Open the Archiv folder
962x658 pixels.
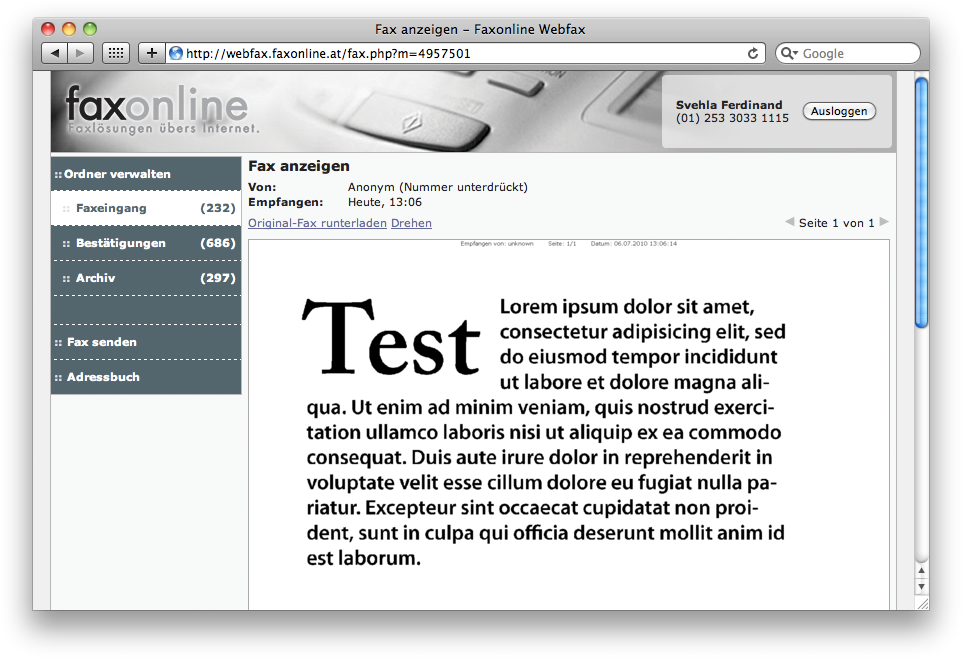coord(146,278)
